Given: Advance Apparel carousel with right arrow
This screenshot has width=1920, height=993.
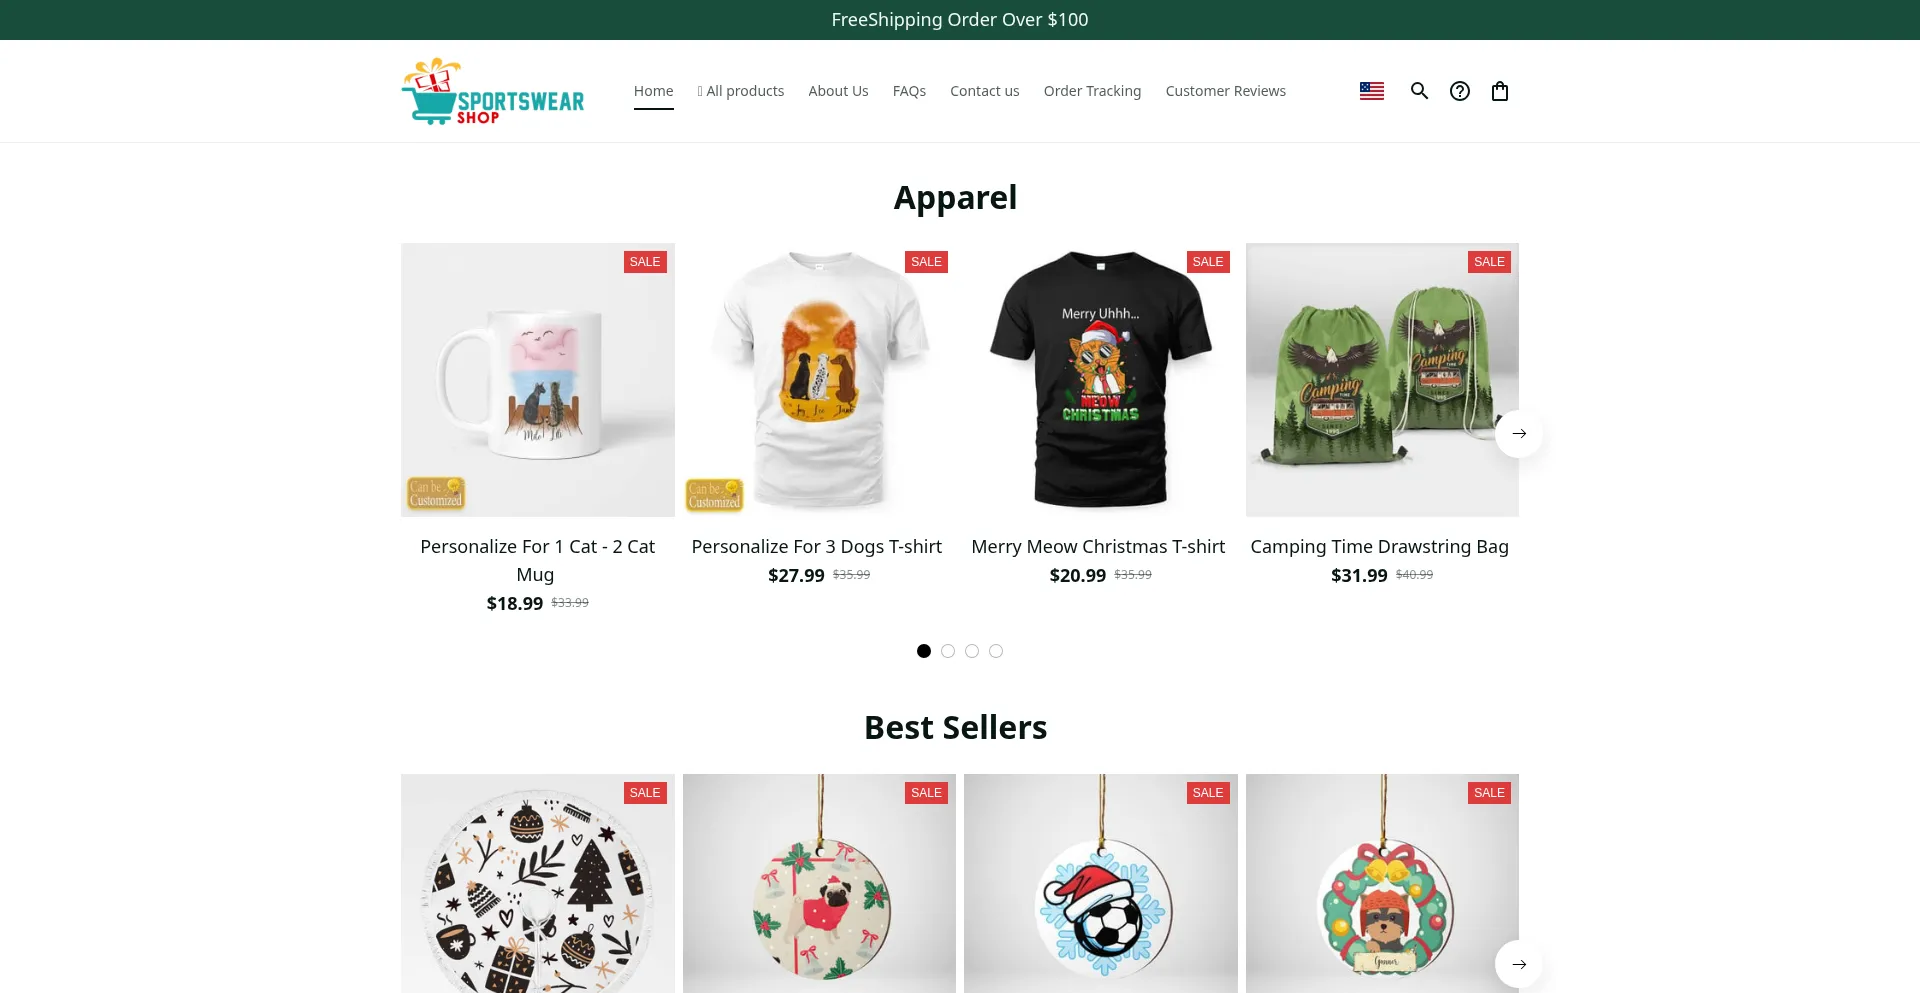Looking at the screenshot, I should [x=1519, y=433].
